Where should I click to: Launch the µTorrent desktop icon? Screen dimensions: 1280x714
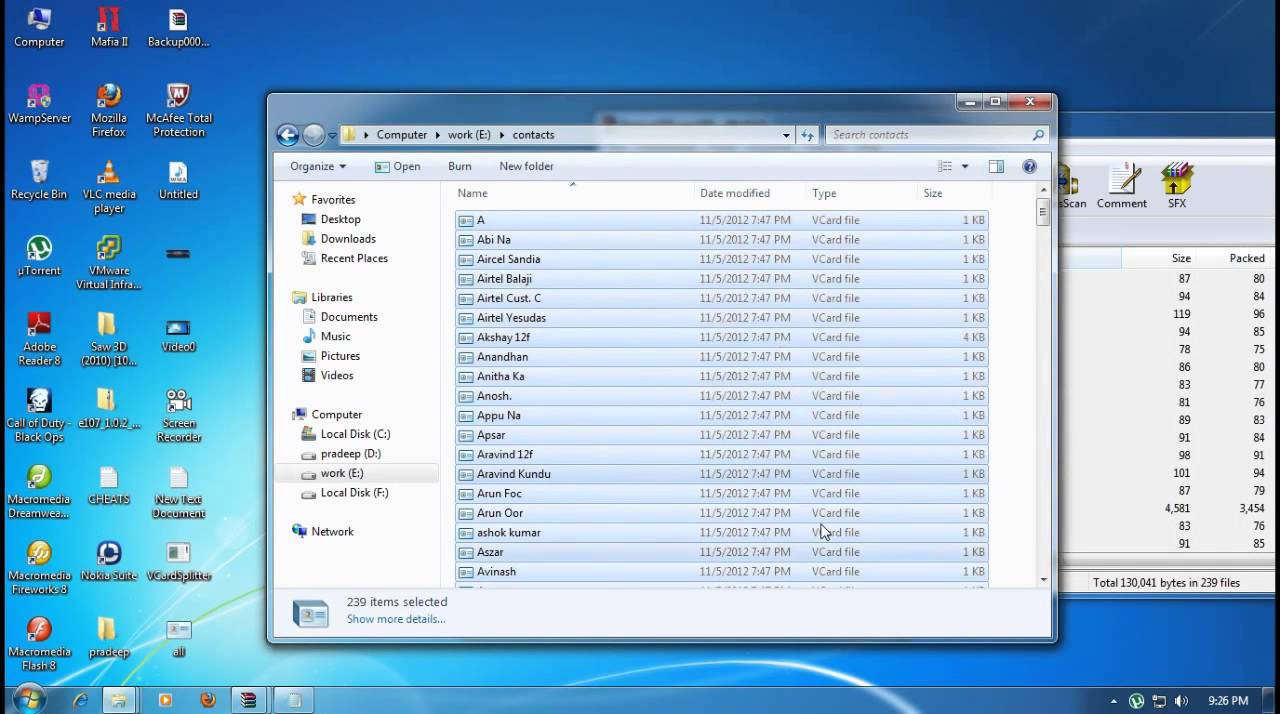(39, 256)
